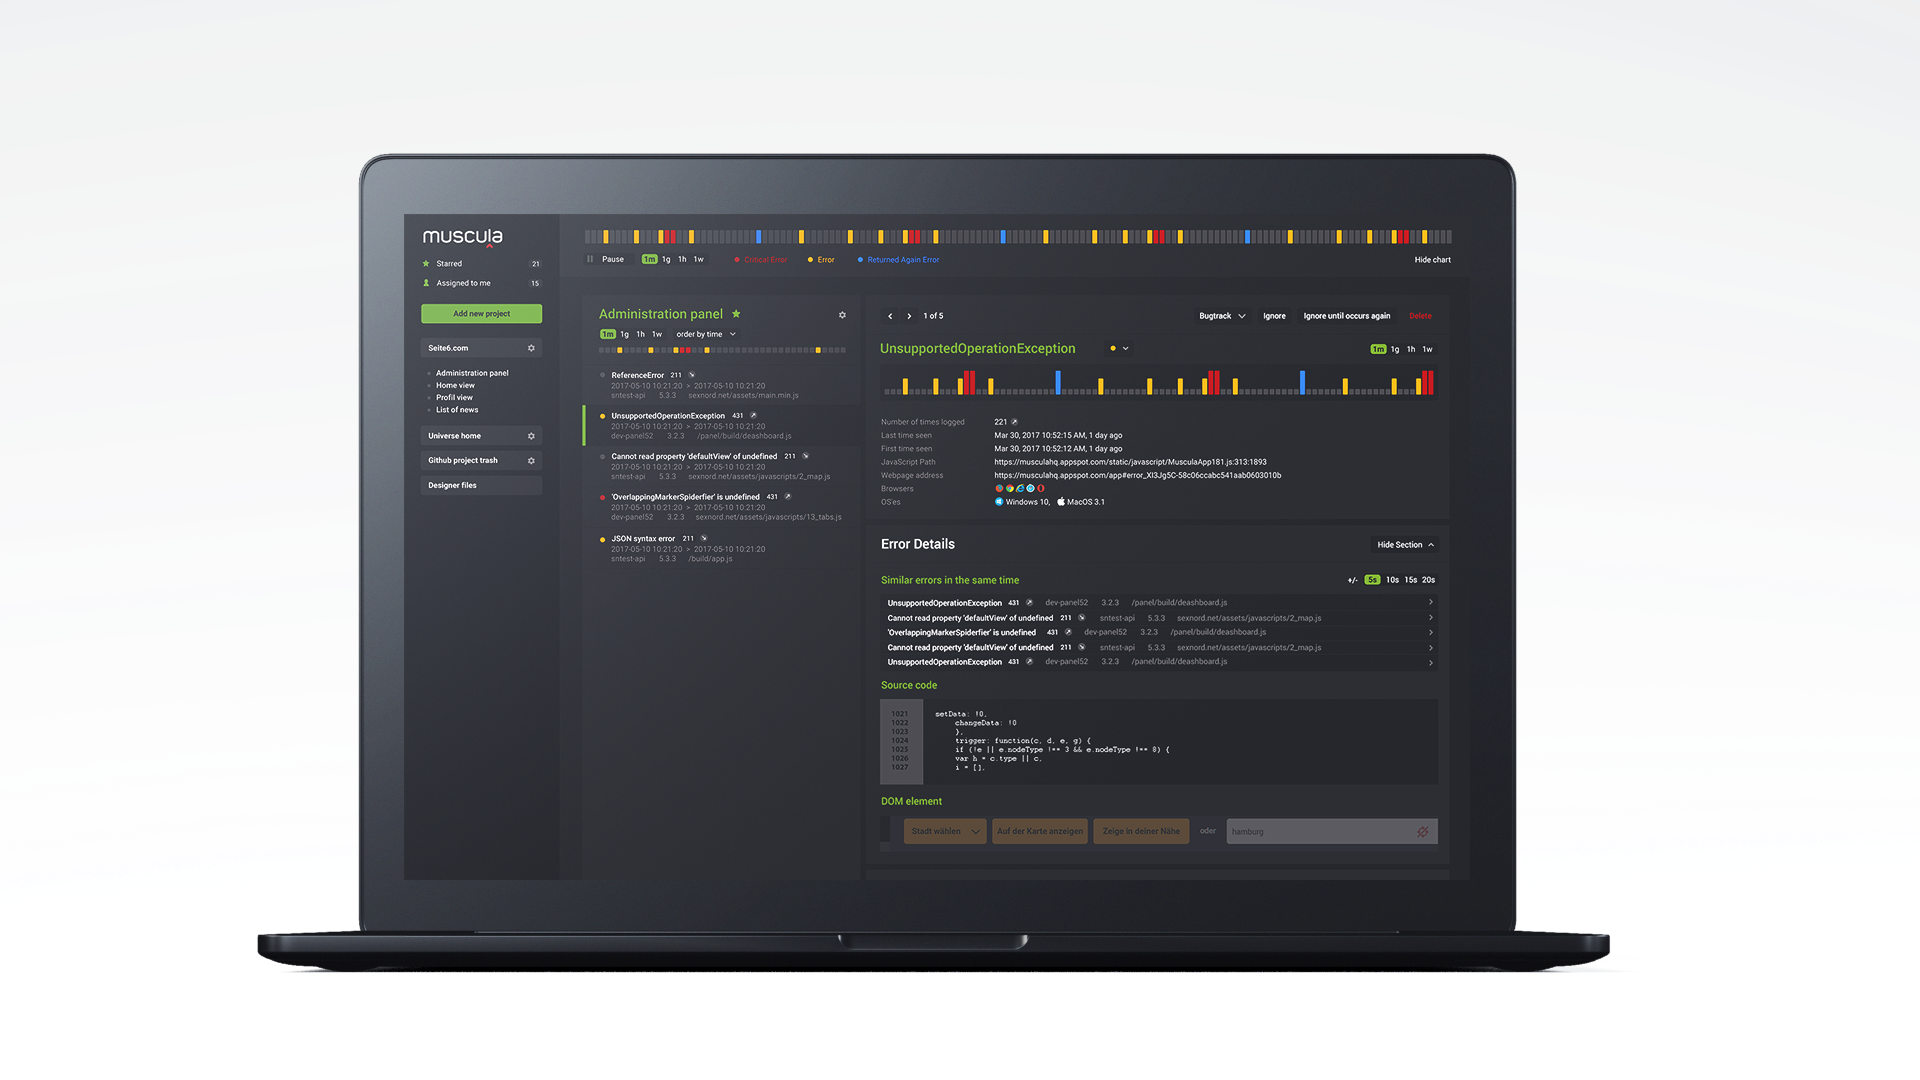Select Home view under Seite6.com

(x=455, y=385)
